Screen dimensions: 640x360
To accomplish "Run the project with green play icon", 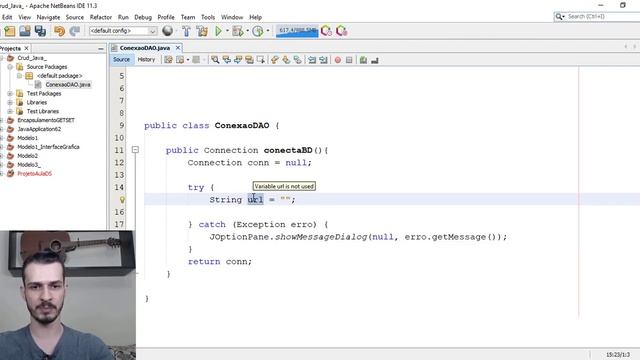I will (218, 31).
